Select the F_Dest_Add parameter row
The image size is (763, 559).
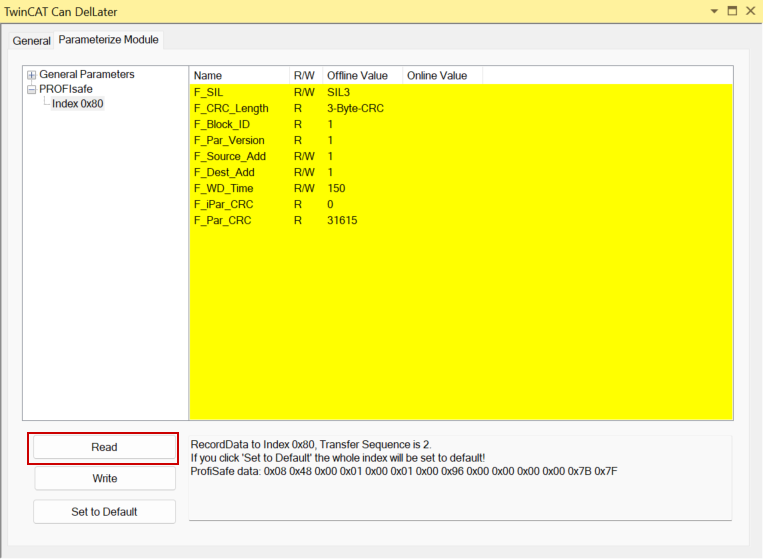click(461, 173)
